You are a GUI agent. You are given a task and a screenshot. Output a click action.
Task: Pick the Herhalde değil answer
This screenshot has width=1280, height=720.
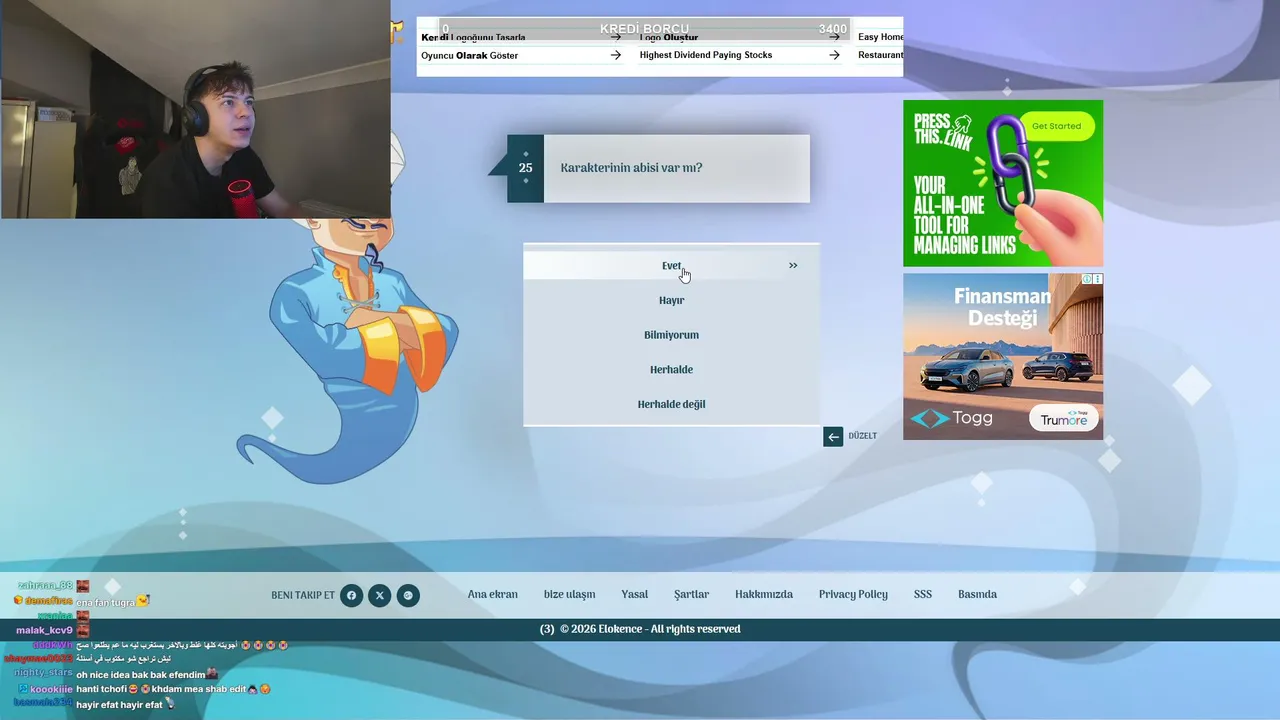click(671, 404)
